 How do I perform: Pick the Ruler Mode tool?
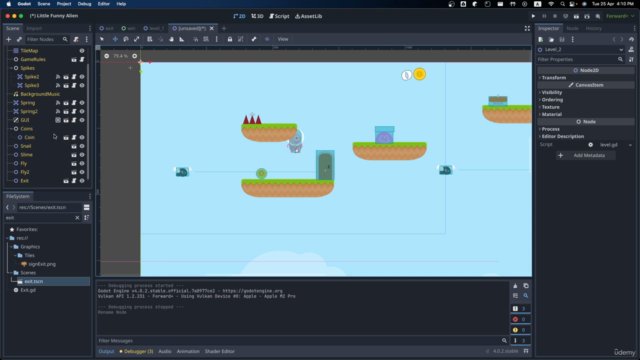click(x=182, y=39)
